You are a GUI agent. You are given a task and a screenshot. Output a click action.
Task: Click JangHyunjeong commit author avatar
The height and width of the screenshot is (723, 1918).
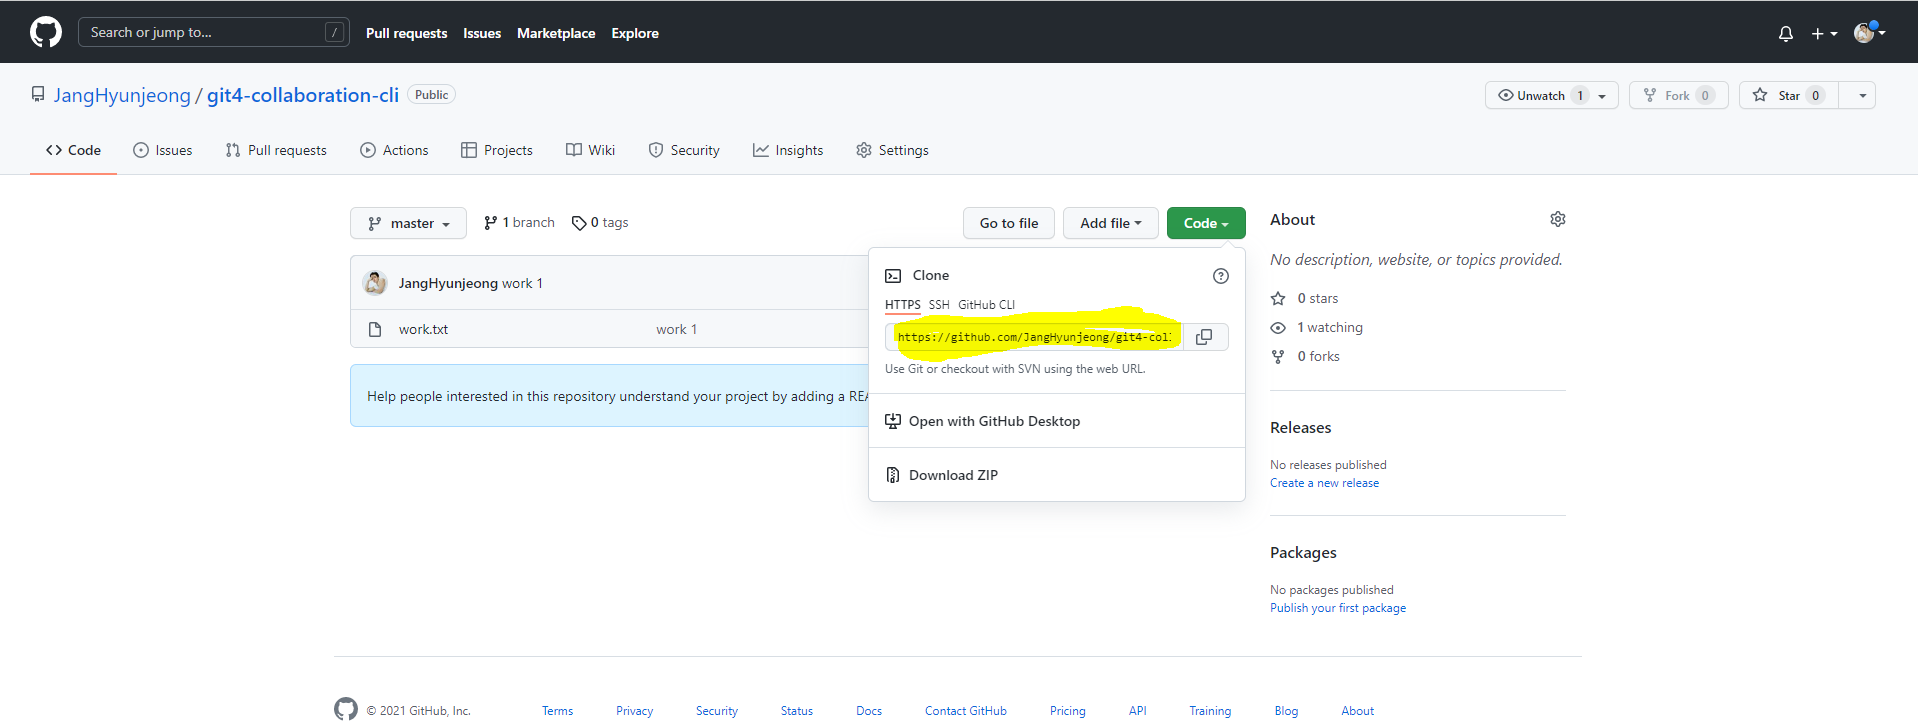coord(375,283)
